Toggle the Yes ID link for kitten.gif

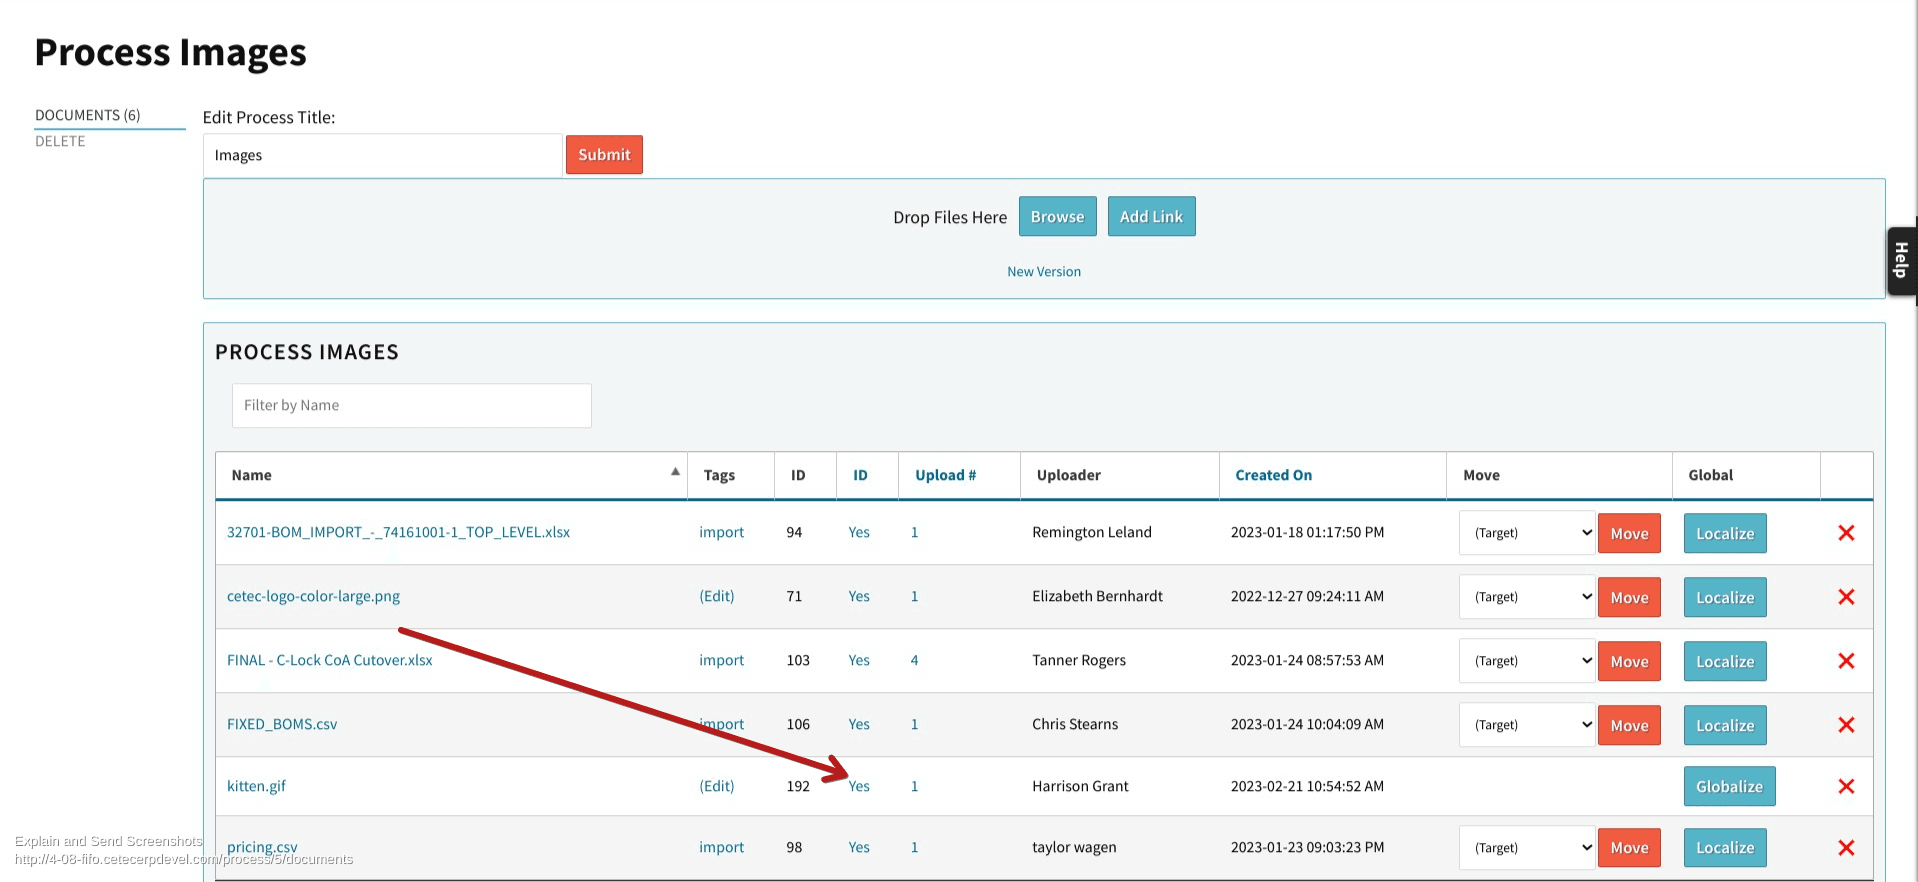[859, 786]
